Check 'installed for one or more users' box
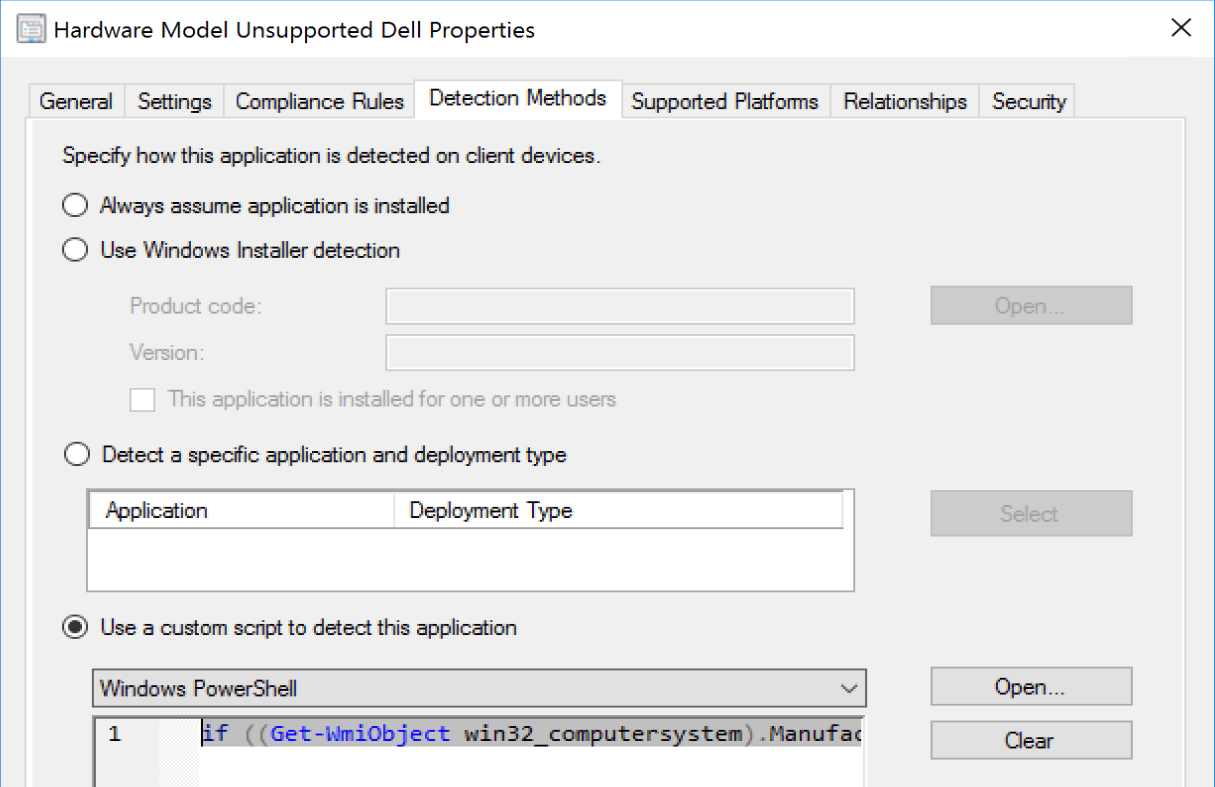This screenshot has height=787, width=1215. [x=143, y=400]
